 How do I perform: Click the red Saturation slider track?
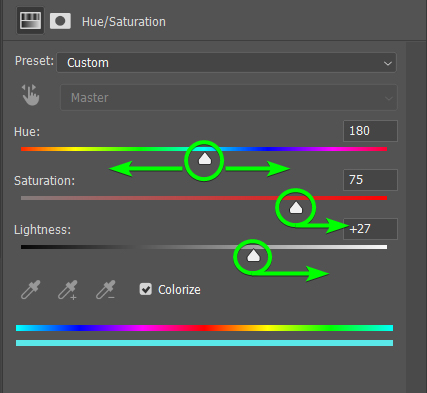point(204,198)
